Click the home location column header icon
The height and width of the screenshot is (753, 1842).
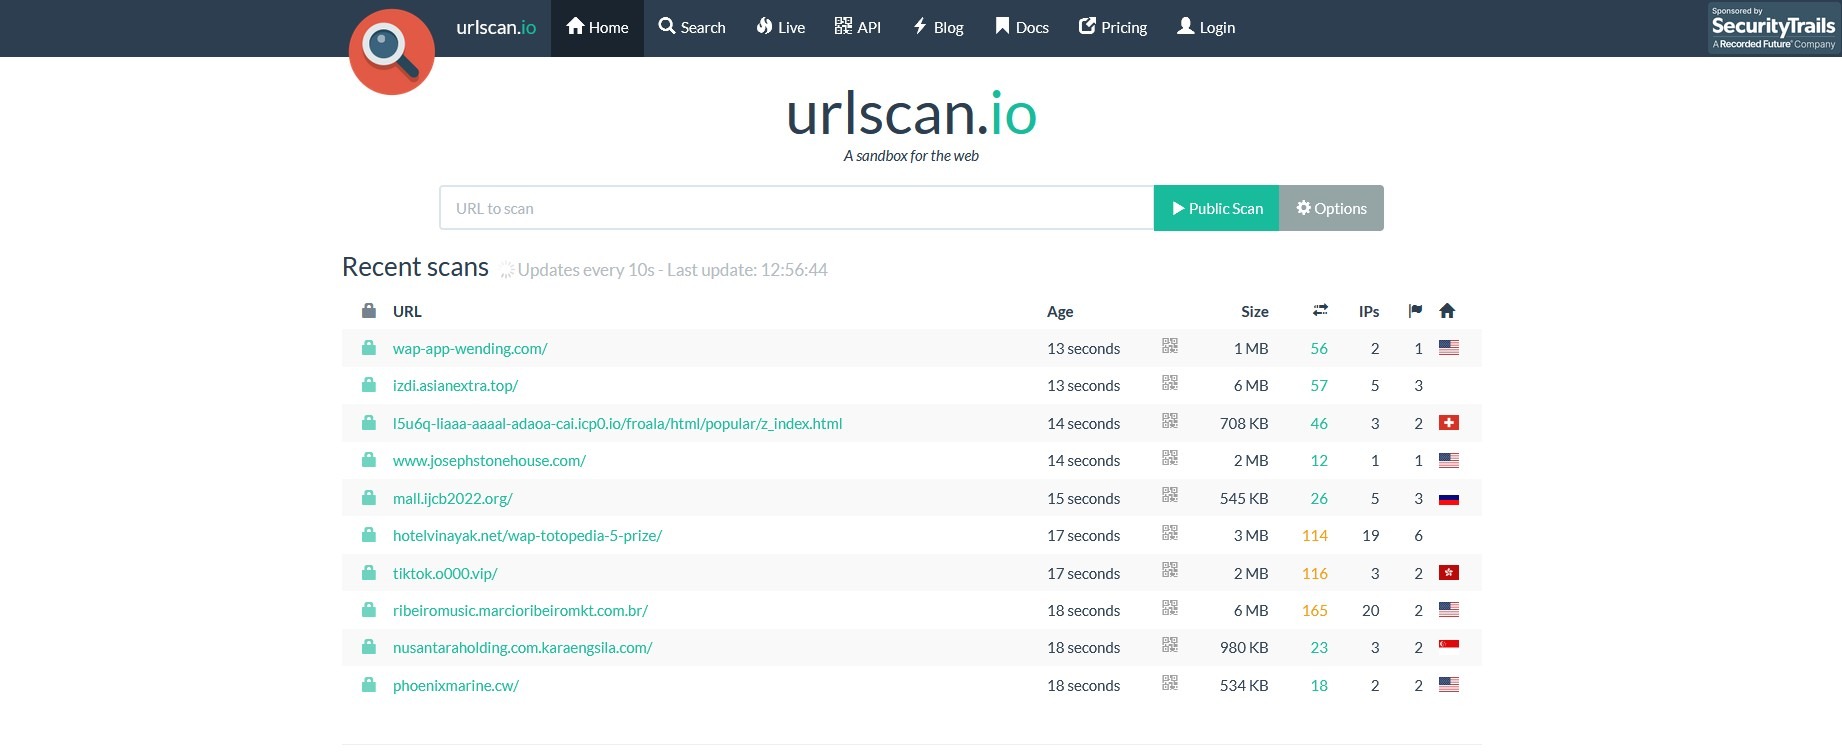(x=1447, y=310)
